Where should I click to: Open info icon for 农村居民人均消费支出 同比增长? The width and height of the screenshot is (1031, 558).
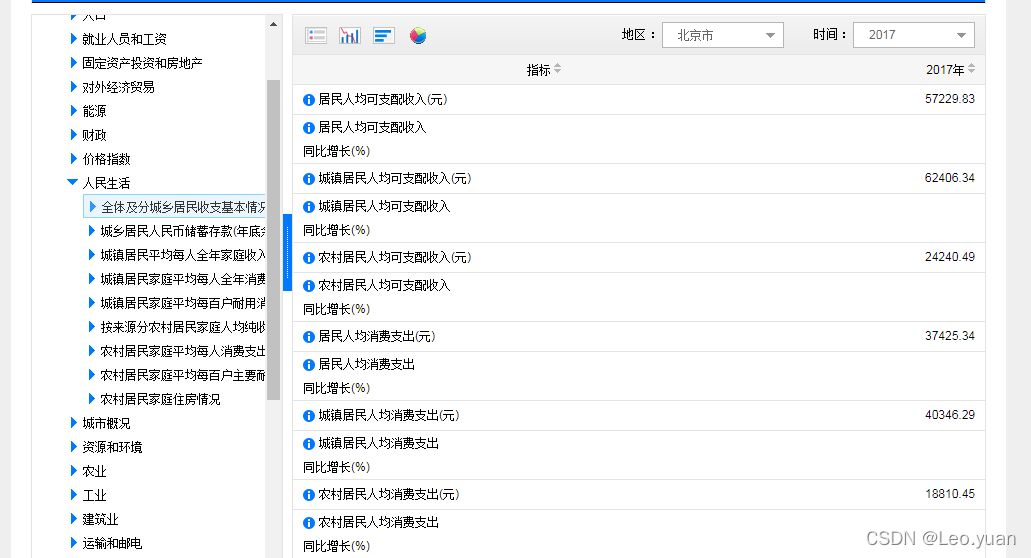coord(308,523)
